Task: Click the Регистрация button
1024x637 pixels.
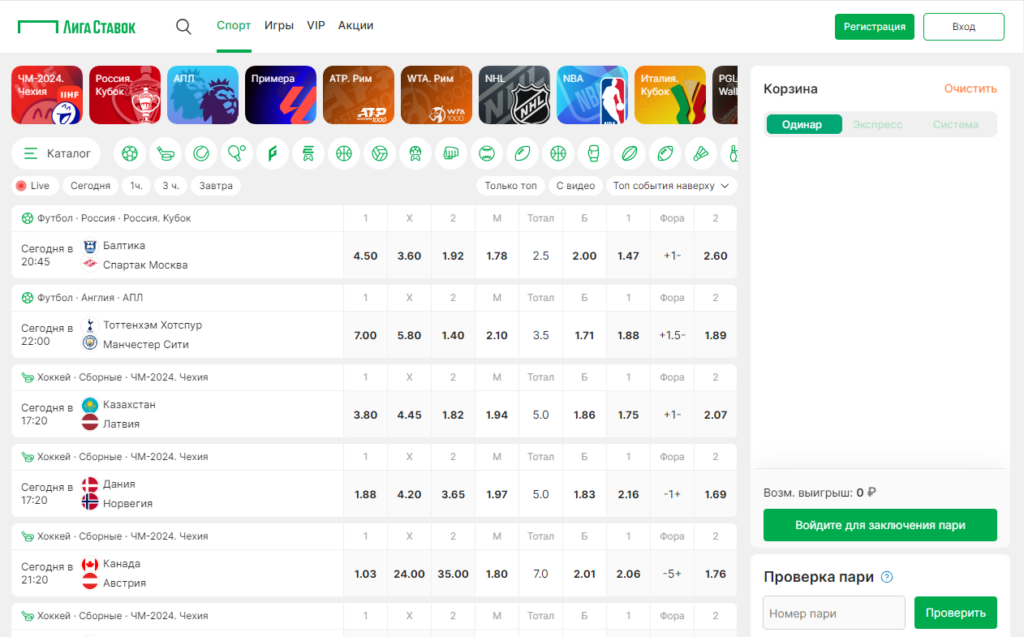Action: (874, 27)
